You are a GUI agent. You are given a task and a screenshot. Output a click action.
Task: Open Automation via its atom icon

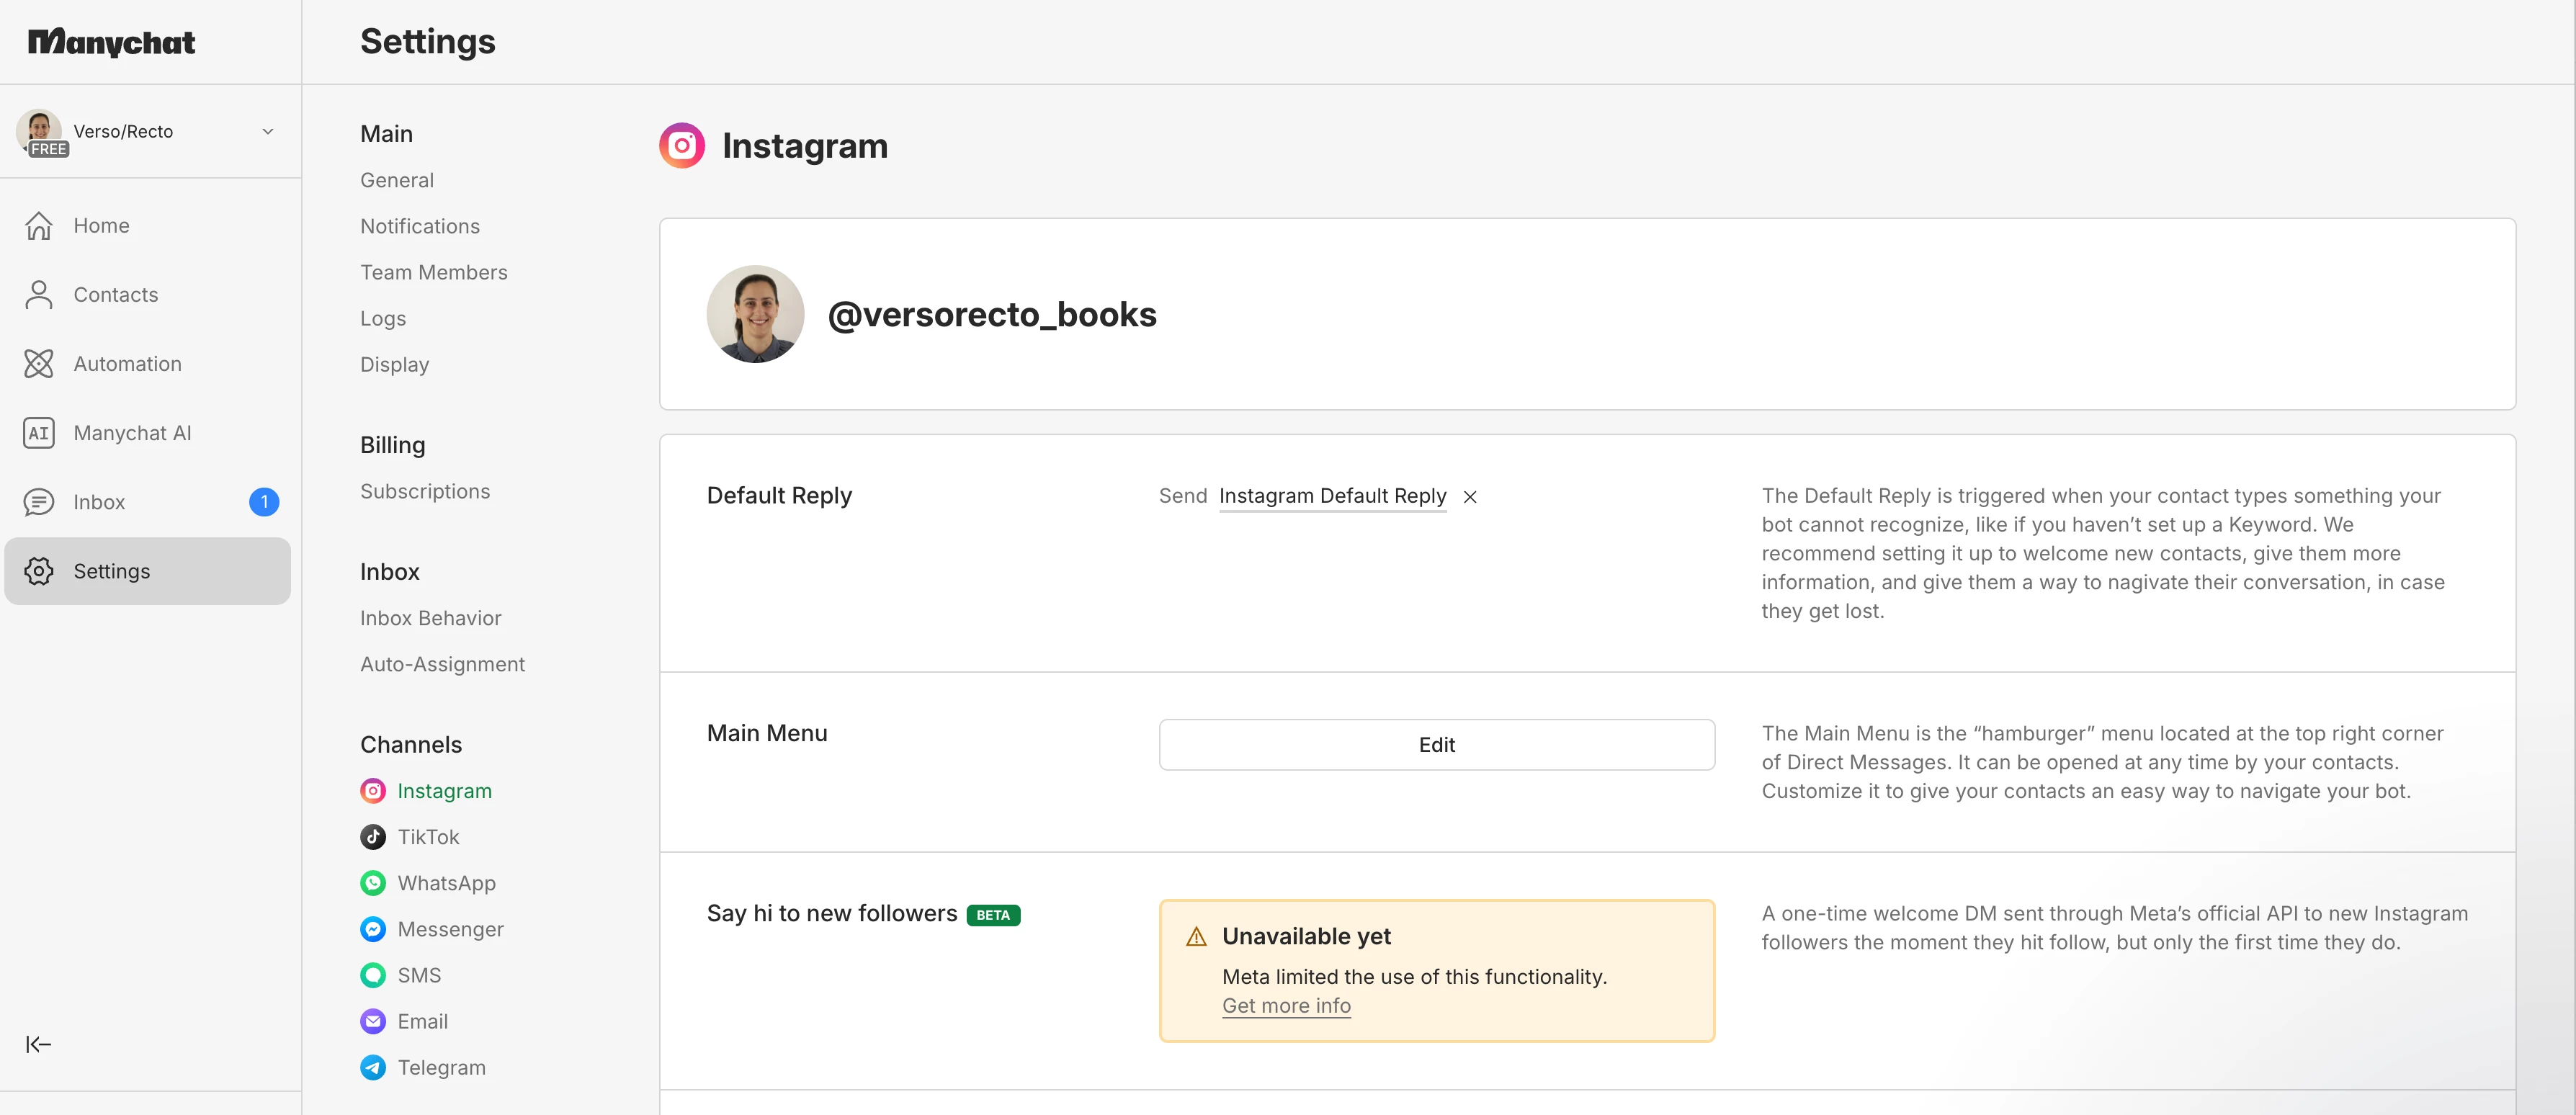(39, 364)
